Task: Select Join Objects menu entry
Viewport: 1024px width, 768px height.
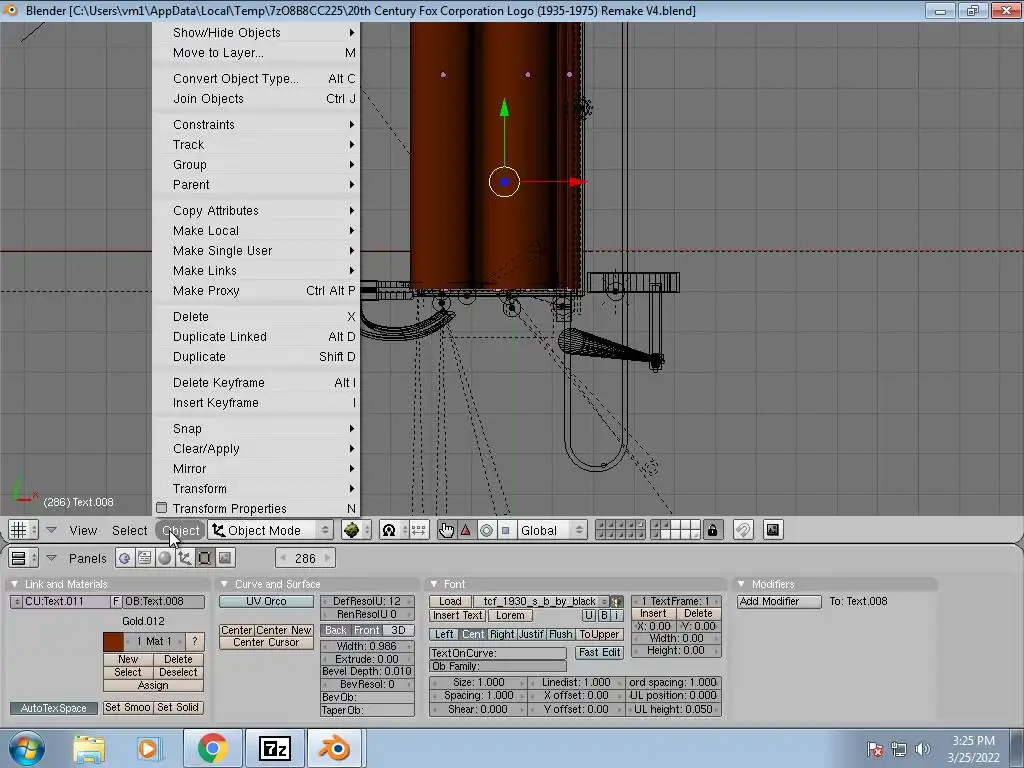Action: (256, 99)
